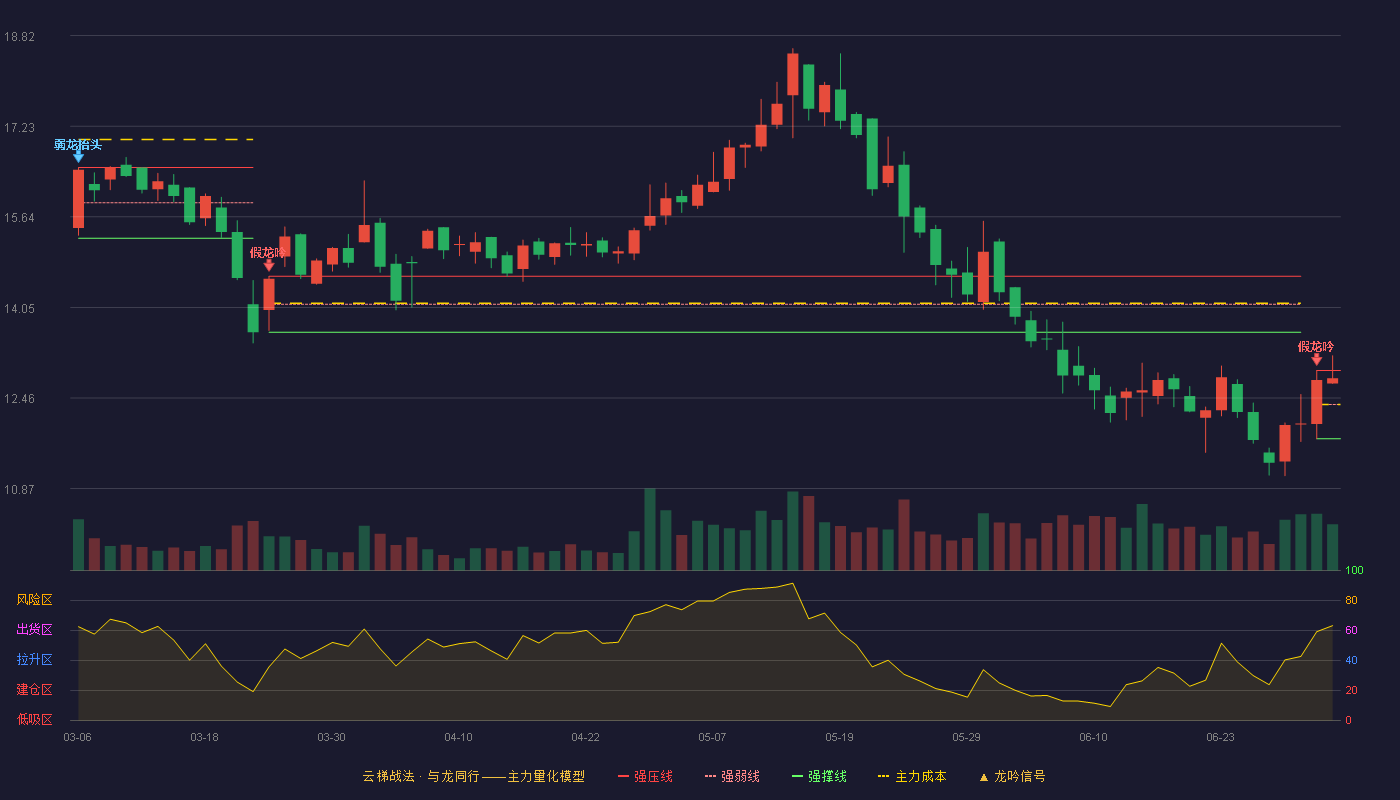
Task: Click the 拉升区 zone label
Action: (x=34, y=660)
